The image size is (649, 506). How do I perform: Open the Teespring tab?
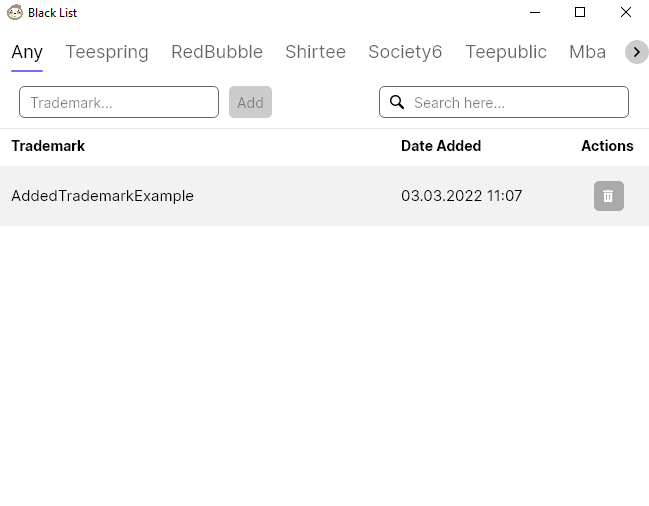click(x=107, y=52)
